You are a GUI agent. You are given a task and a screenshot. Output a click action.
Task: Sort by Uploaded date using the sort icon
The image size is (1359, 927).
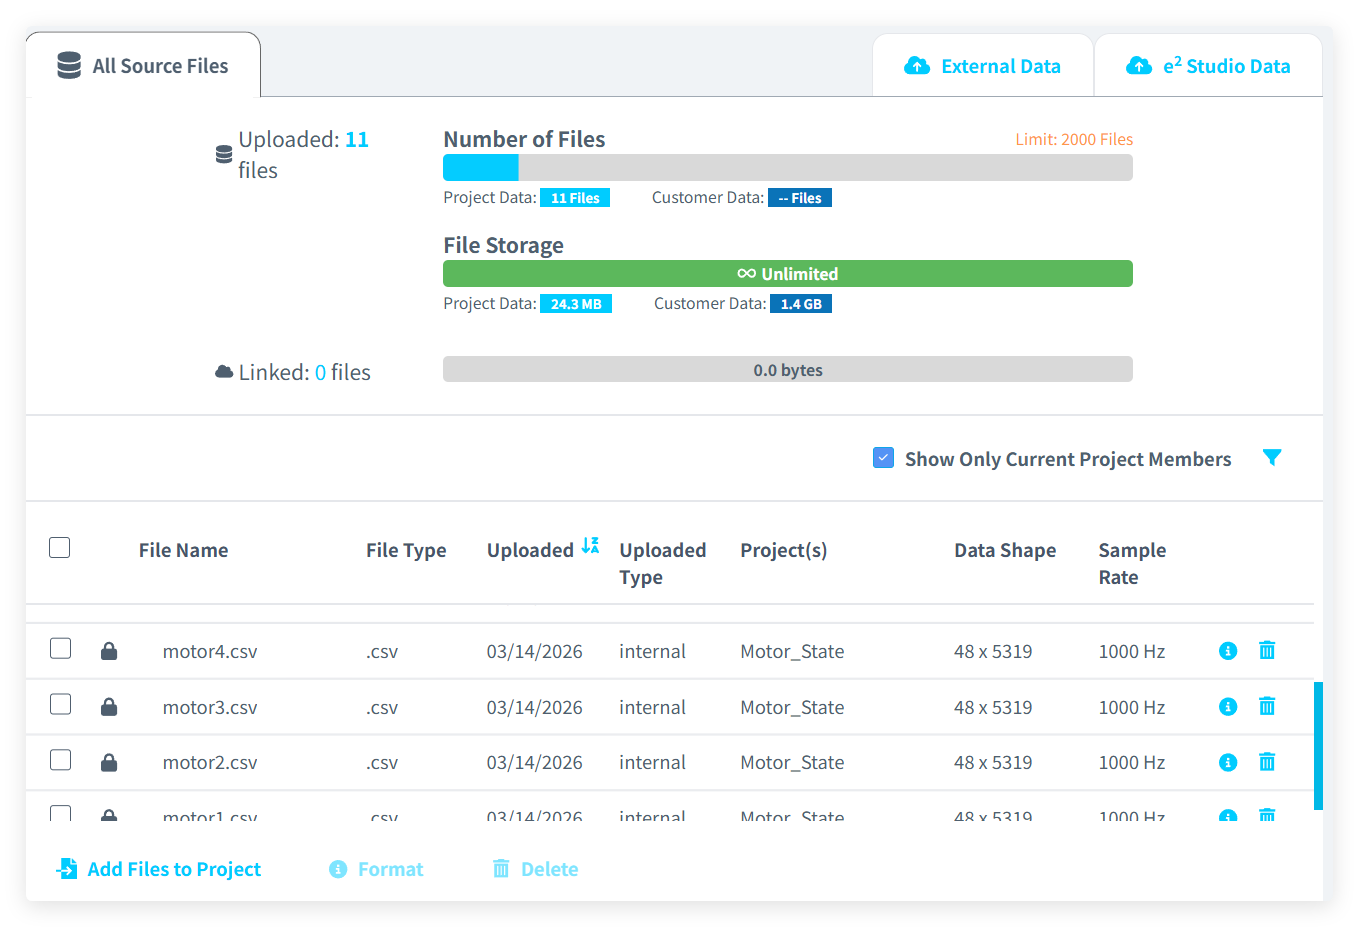[591, 546]
